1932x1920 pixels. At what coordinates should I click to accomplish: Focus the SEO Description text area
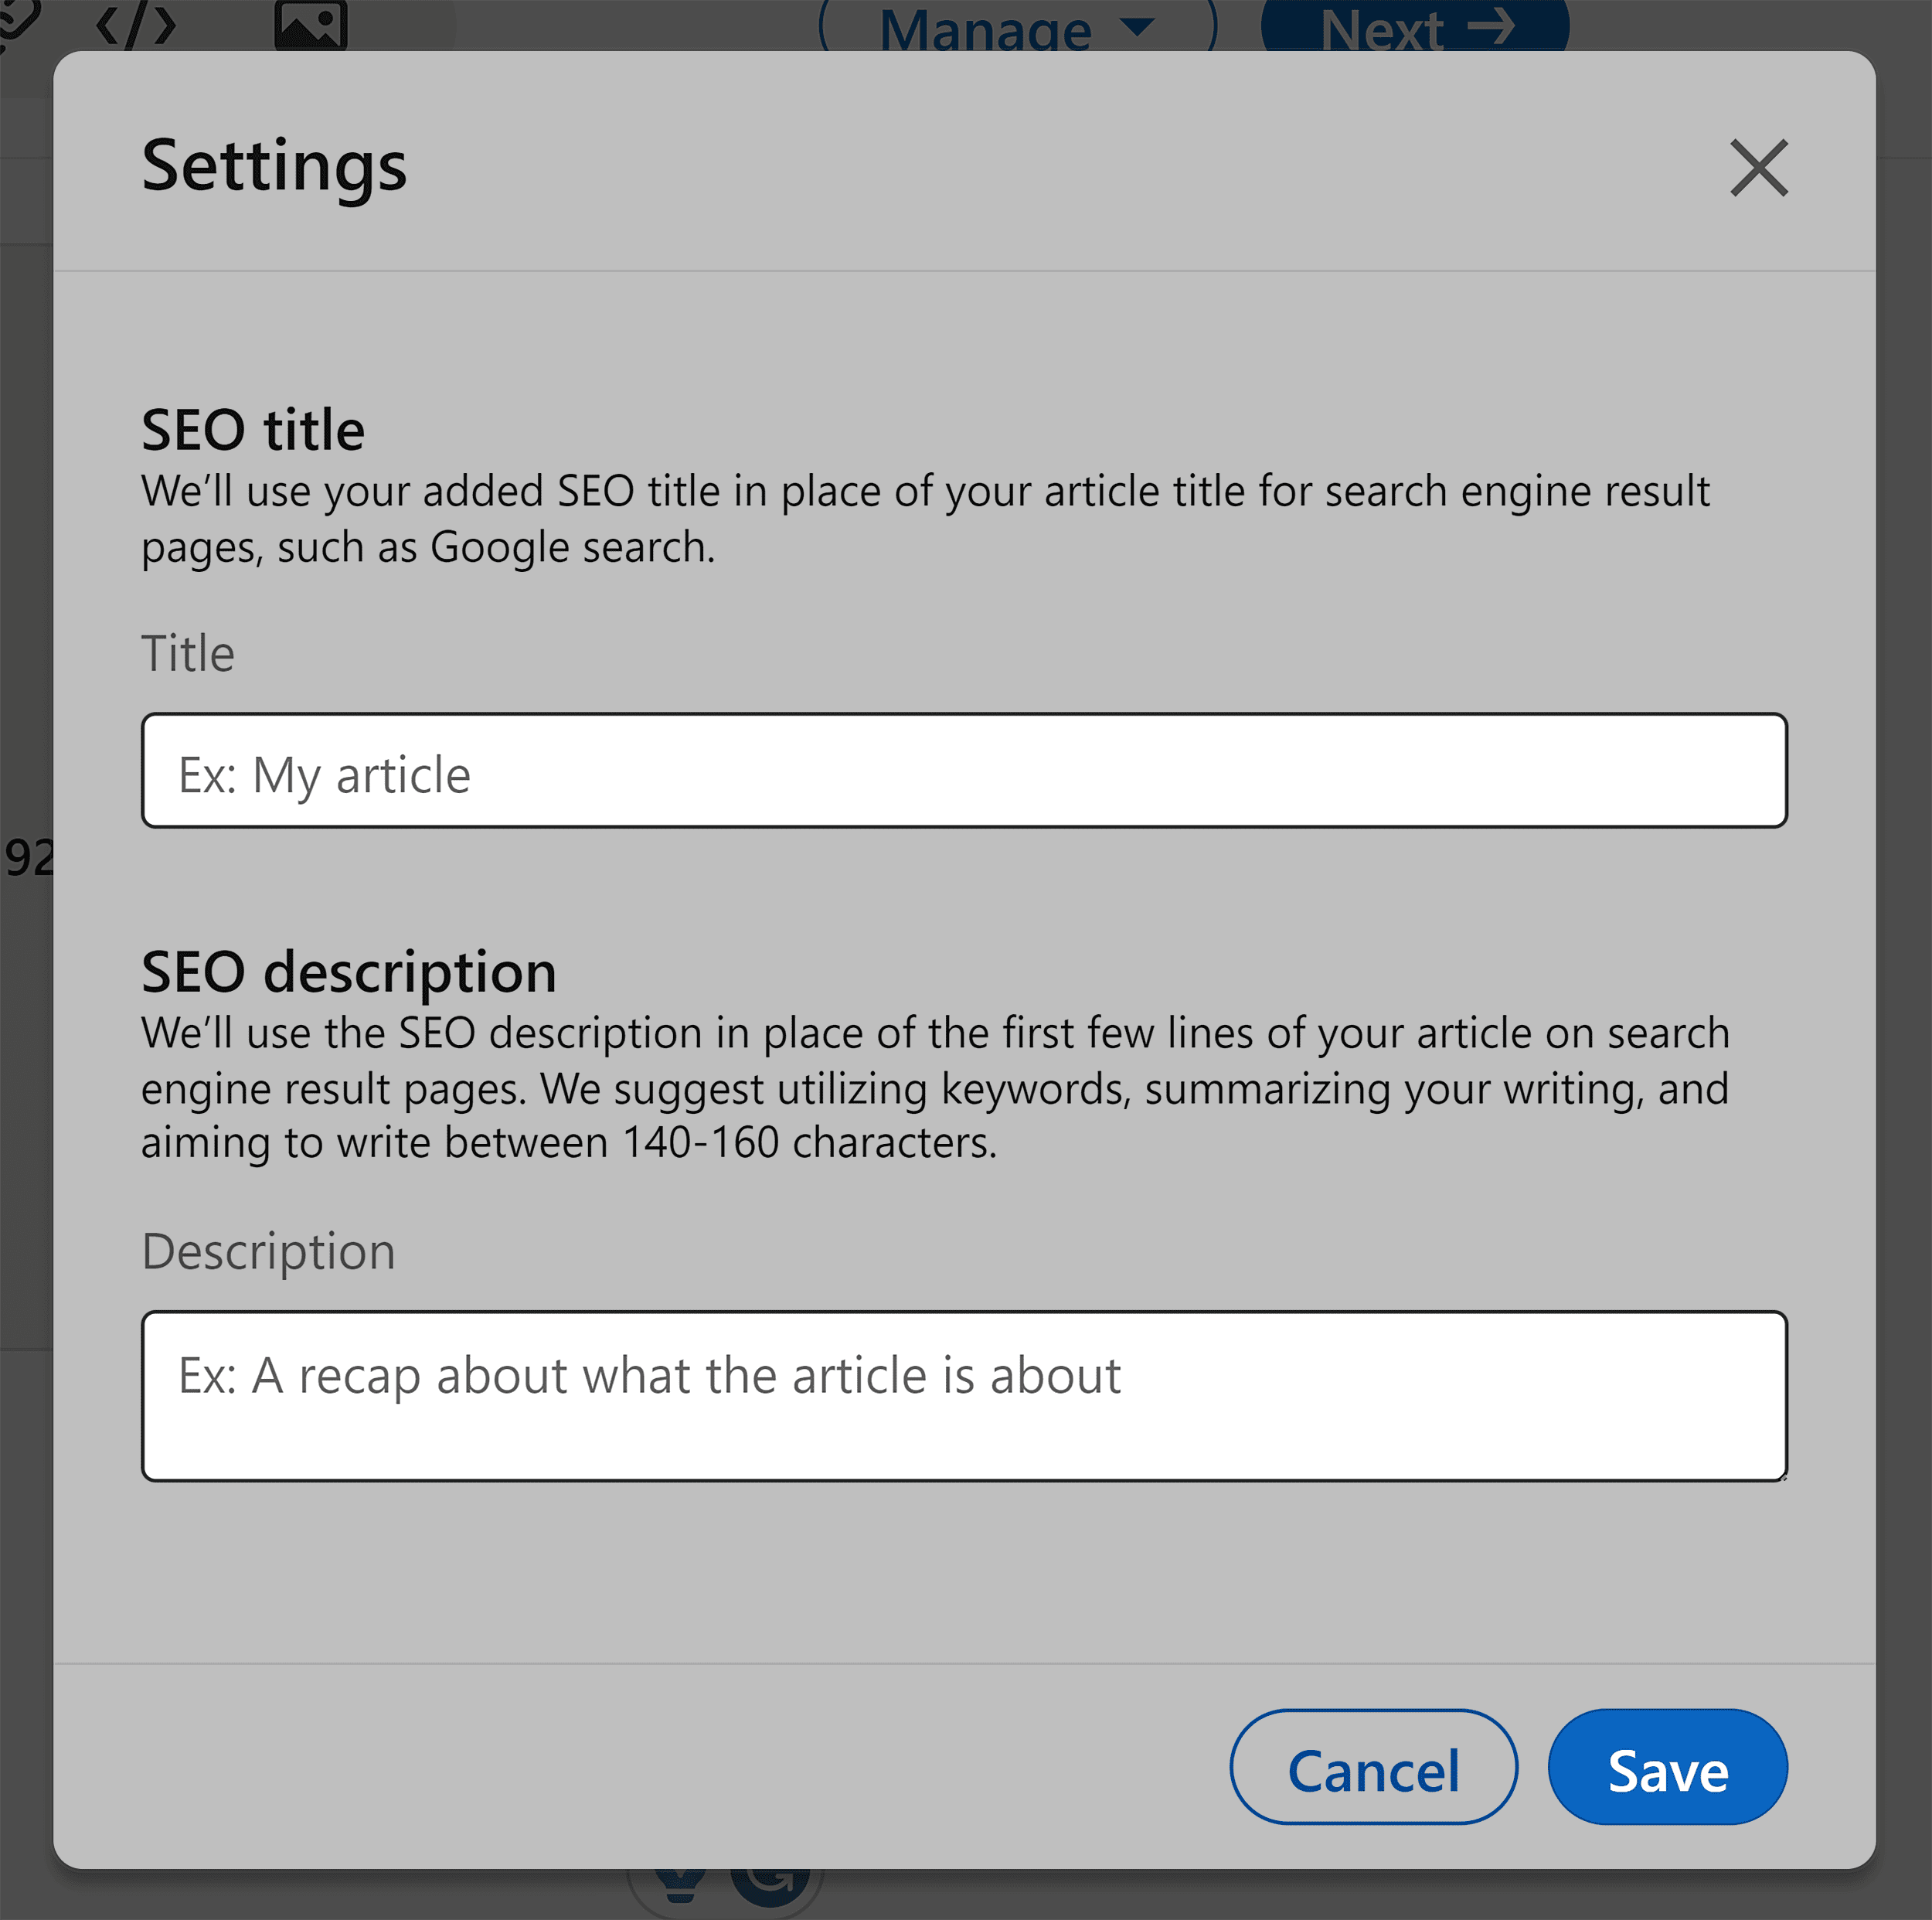(x=964, y=1396)
